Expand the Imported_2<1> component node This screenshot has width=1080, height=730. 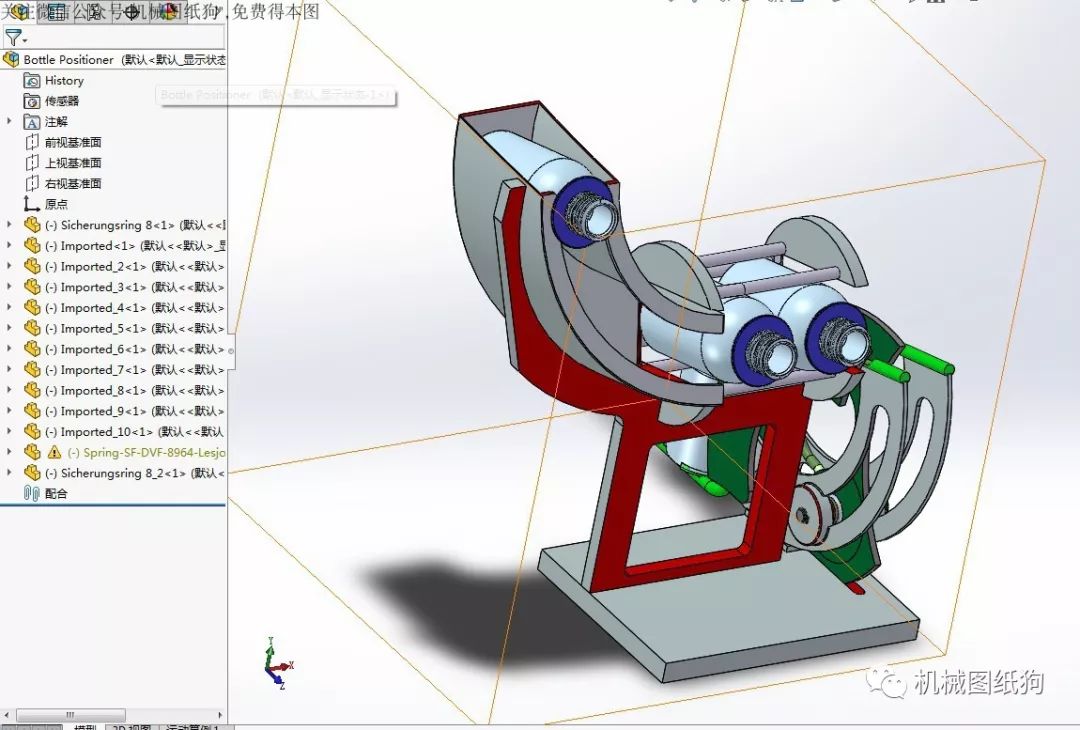(x=9, y=266)
